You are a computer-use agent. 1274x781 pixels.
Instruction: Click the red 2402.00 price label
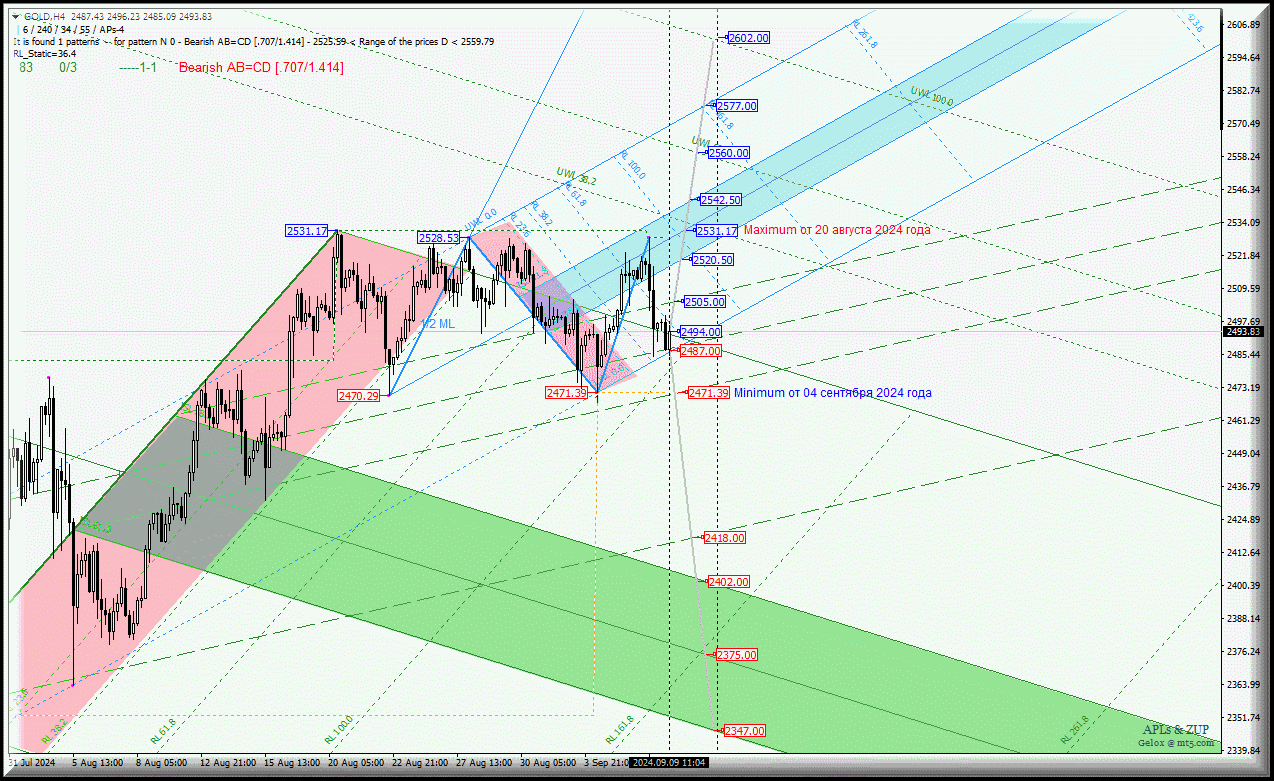point(728,582)
